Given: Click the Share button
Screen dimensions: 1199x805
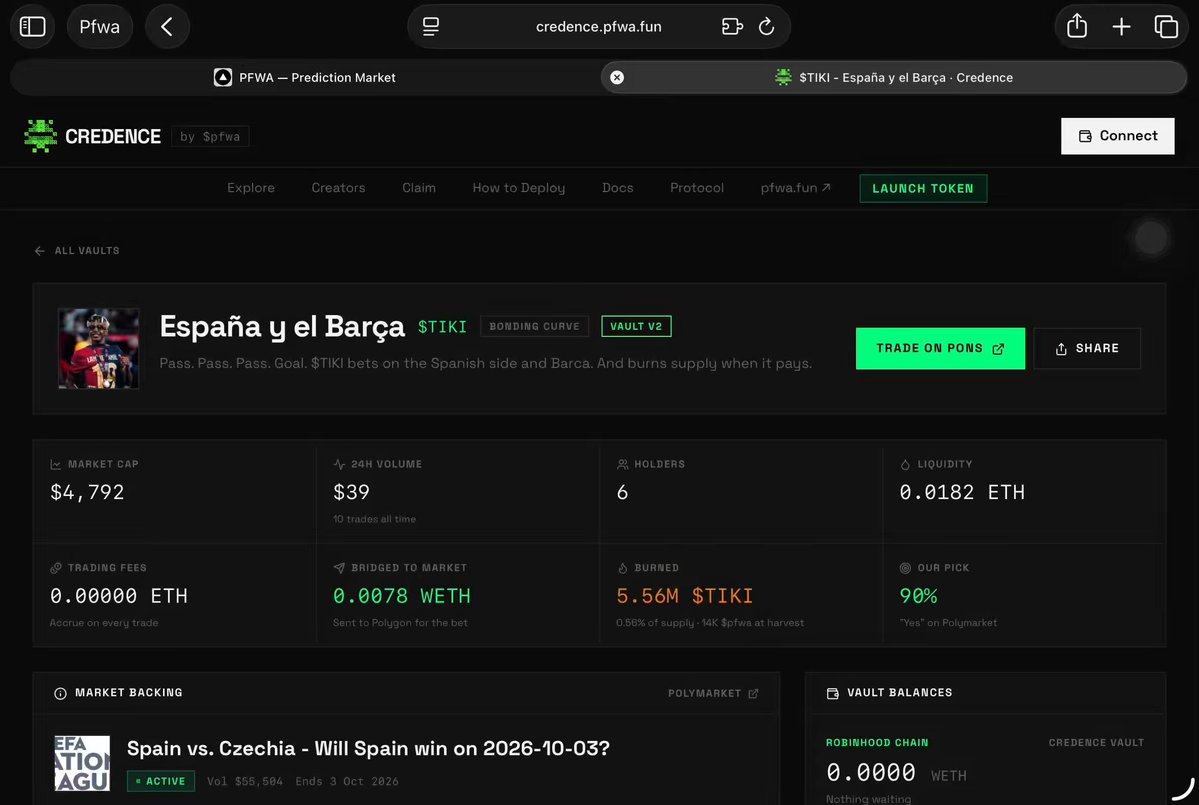Looking at the screenshot, I should pyautogui.click(x=1087, y=349).
